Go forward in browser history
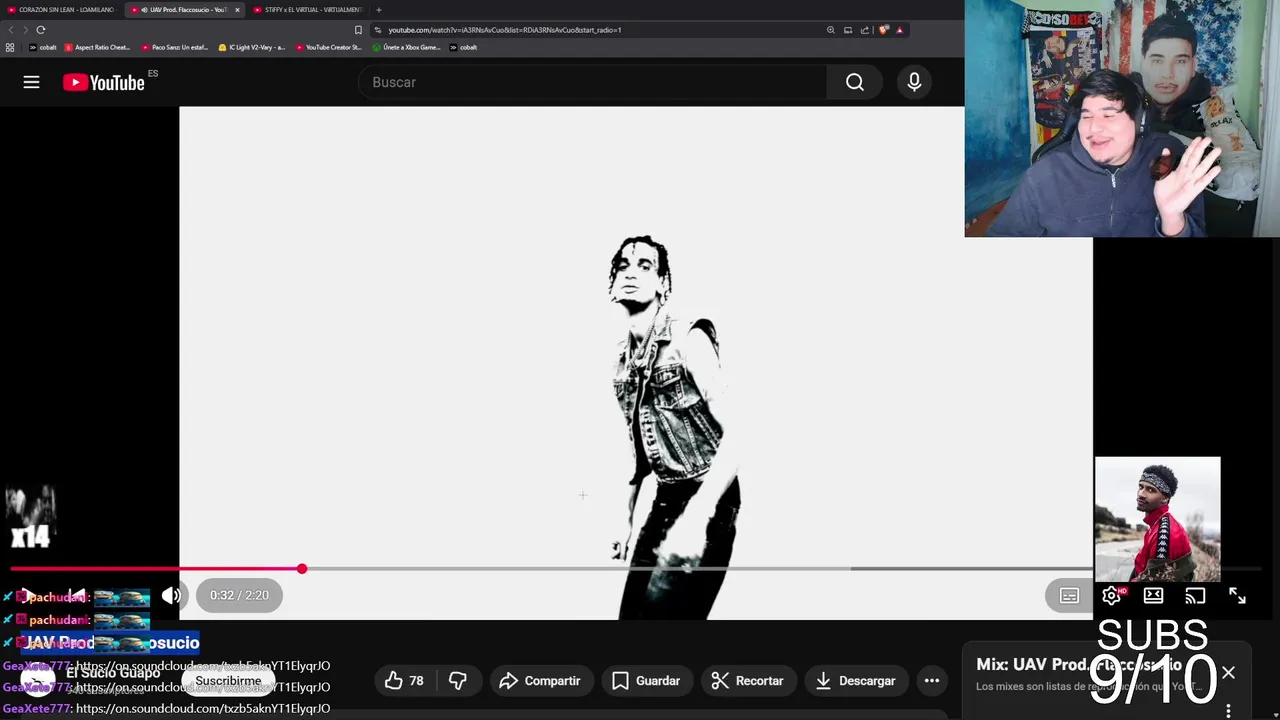The image size is (1280, 720). tap(25, 30)
